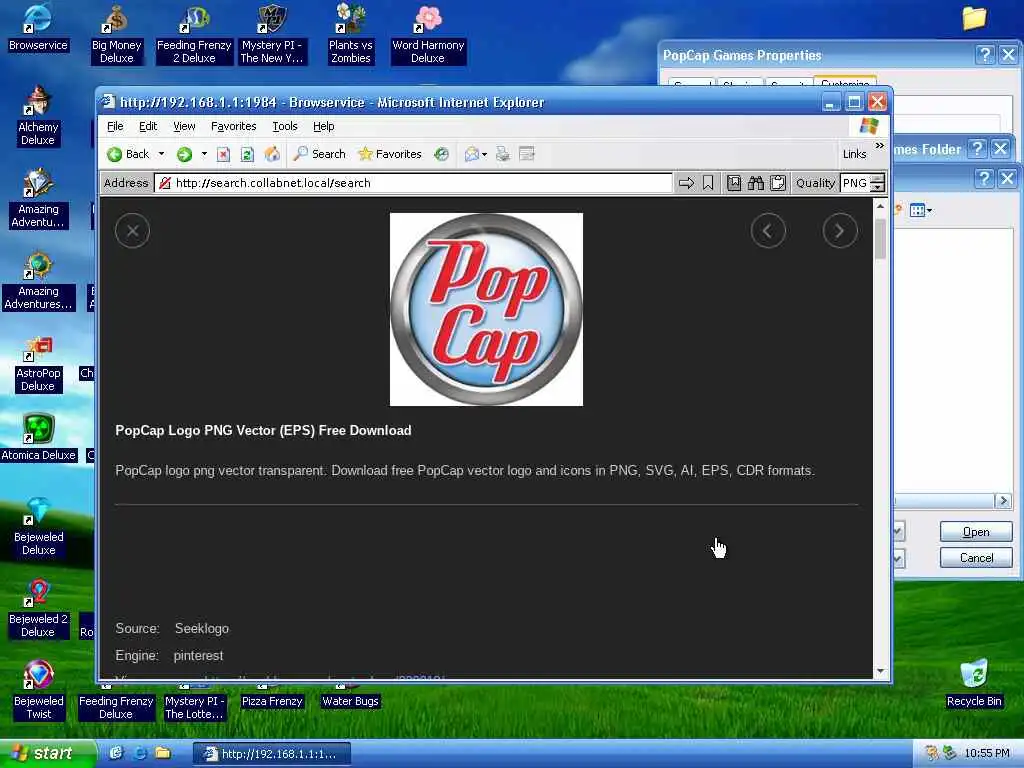Select Feeding Frenzy 2 Deluxe icon

194,34
